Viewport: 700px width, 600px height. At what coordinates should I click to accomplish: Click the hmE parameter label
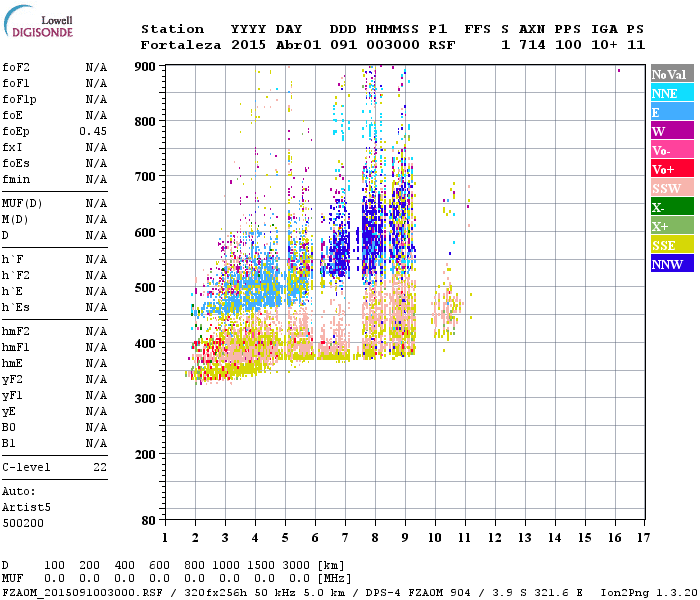[12, 363]
